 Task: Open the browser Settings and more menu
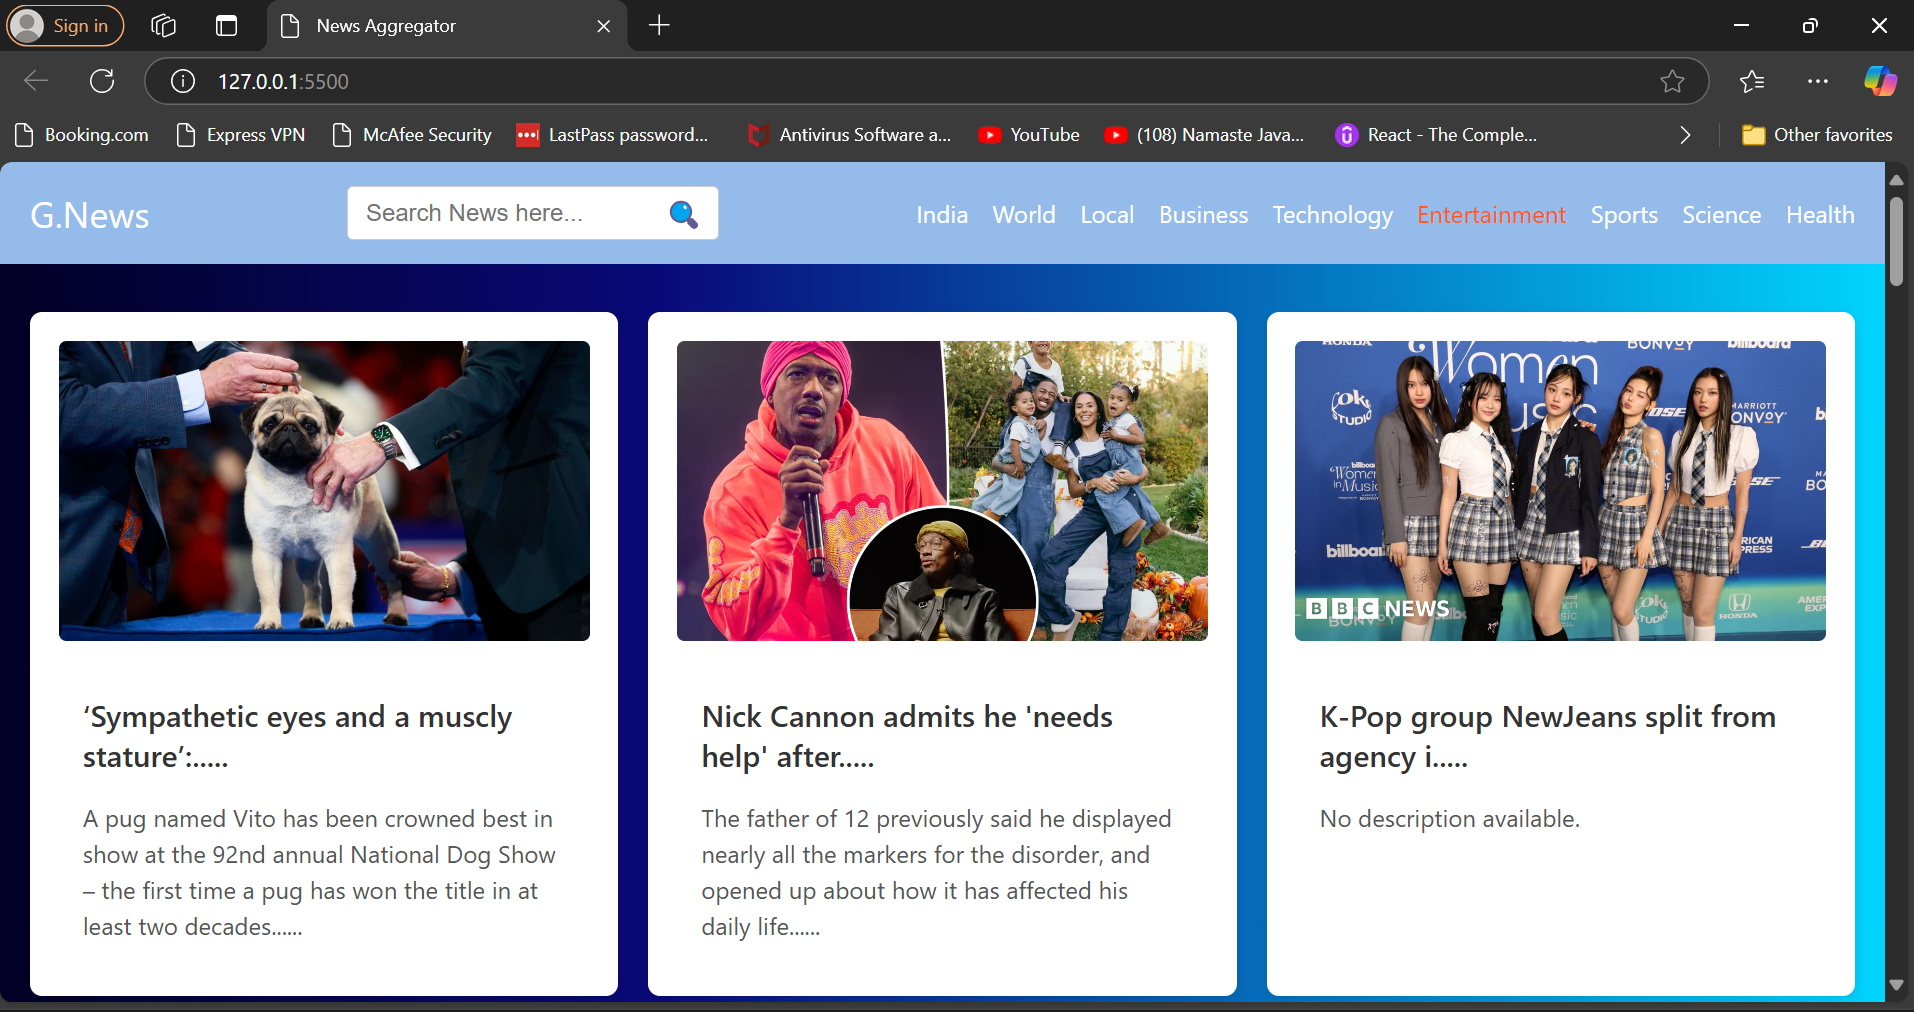[x=1818, y=81]
